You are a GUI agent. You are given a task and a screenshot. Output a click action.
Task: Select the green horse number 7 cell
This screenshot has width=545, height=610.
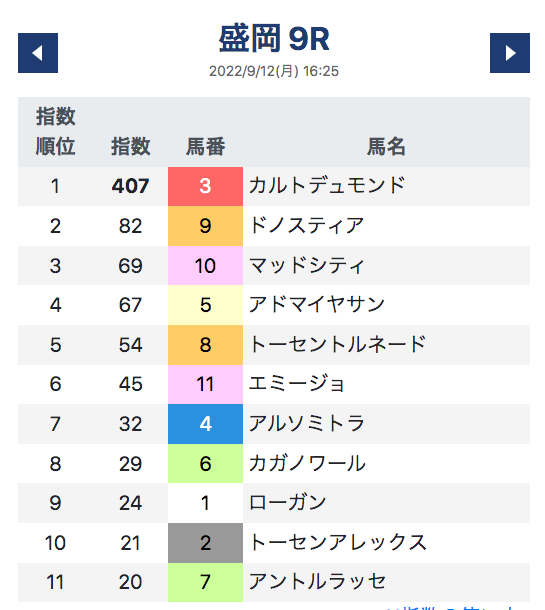tap(205, 582)
